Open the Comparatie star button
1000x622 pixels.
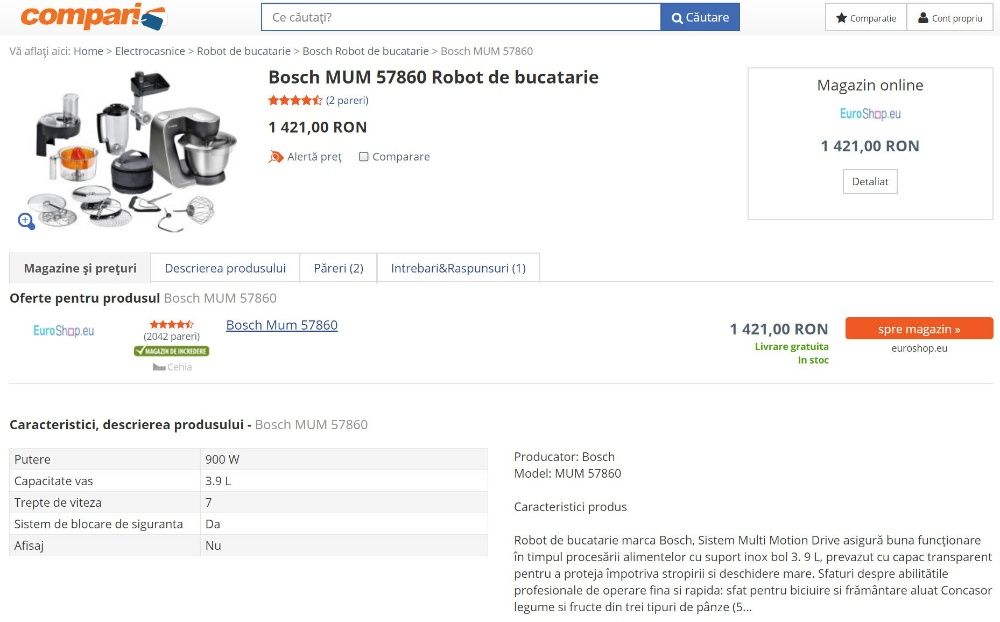click(865, 18)
